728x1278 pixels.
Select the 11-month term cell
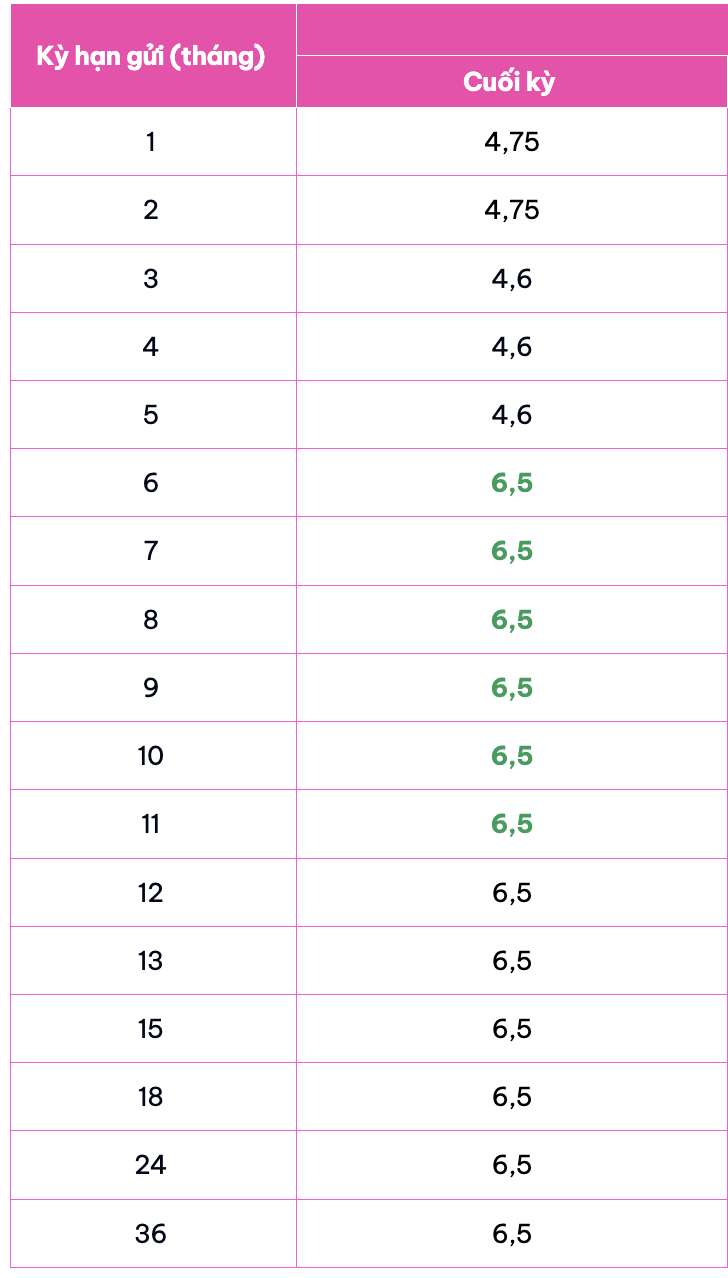(151, 824)
